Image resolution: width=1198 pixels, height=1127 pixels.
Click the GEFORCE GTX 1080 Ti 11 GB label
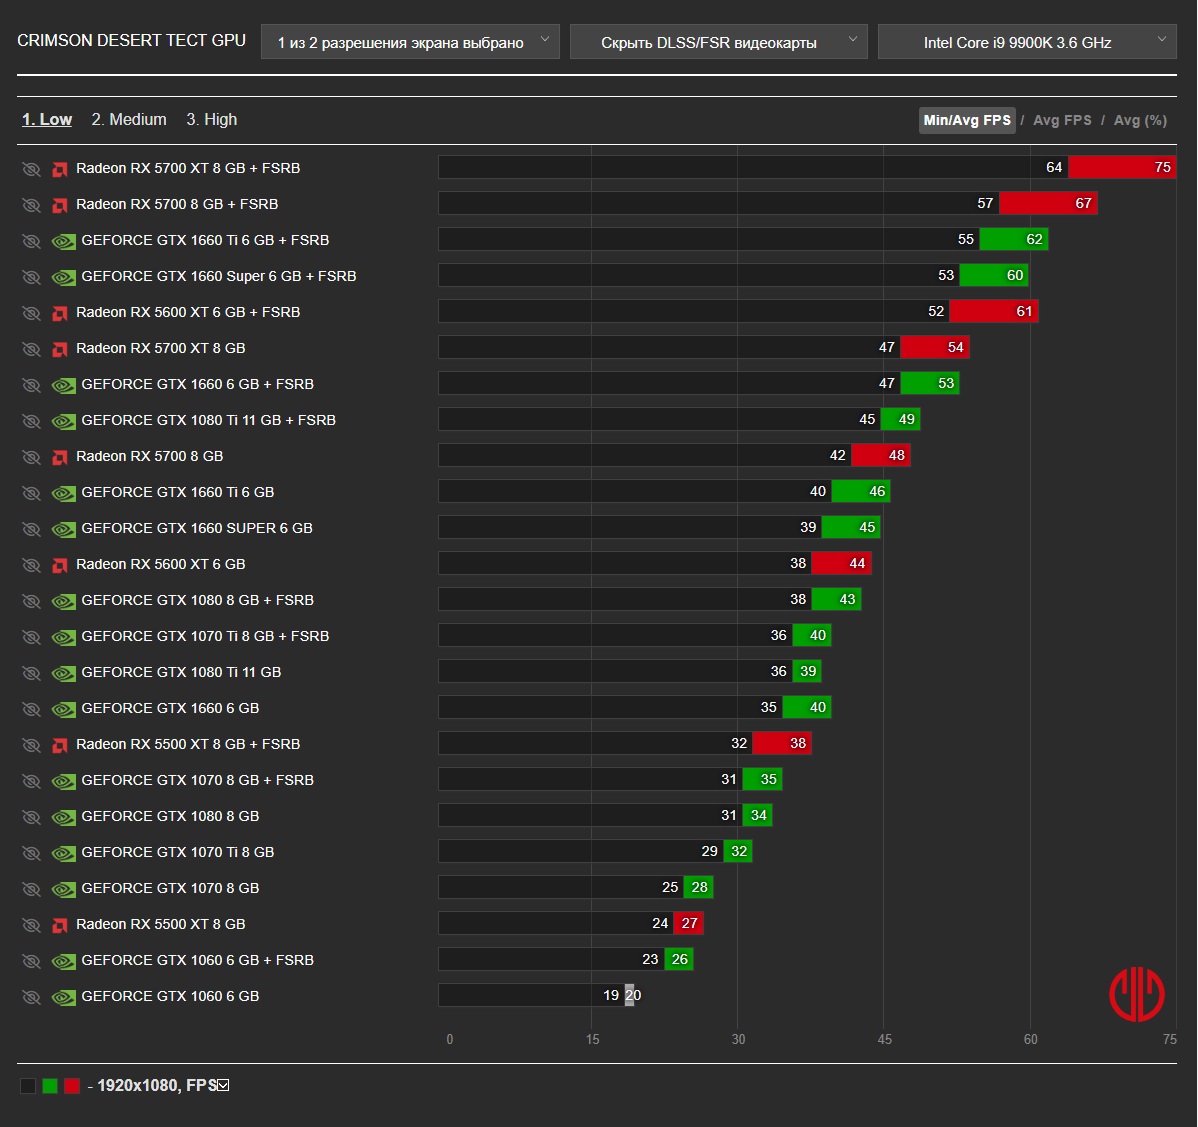click(181, 672)
